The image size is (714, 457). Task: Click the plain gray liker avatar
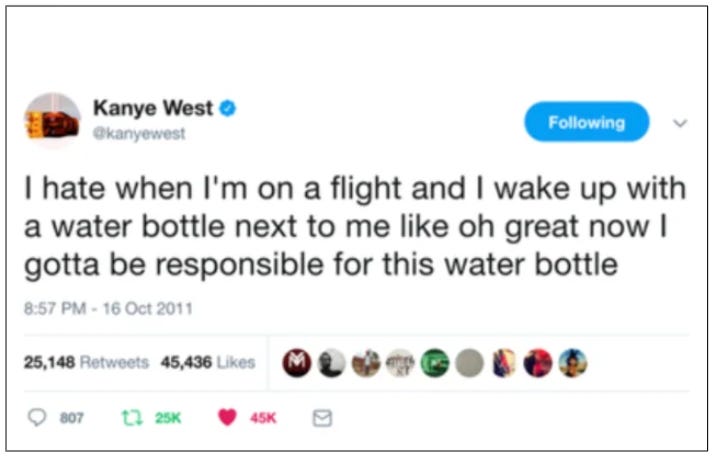469,363
